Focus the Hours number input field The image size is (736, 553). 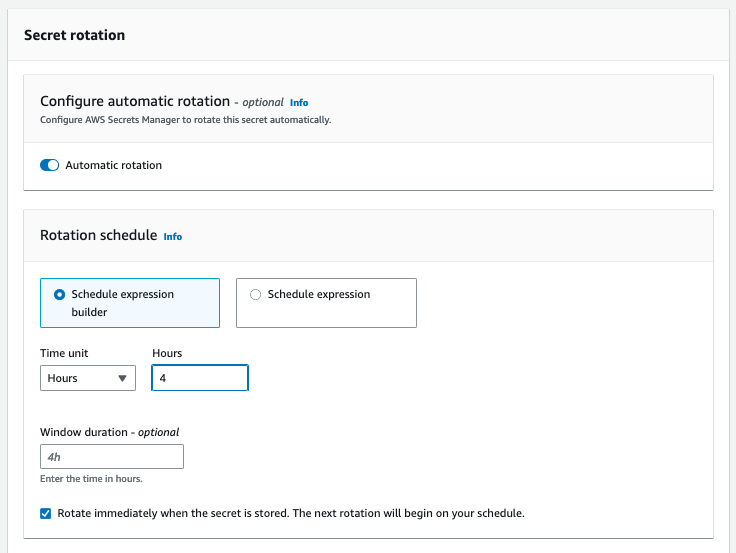point(200,378)
